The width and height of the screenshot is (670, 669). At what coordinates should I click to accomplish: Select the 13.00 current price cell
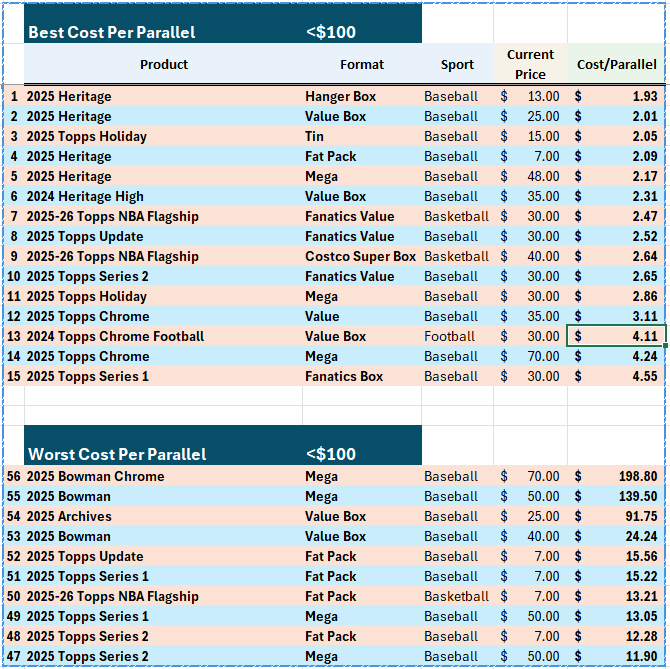click(530, 96)
